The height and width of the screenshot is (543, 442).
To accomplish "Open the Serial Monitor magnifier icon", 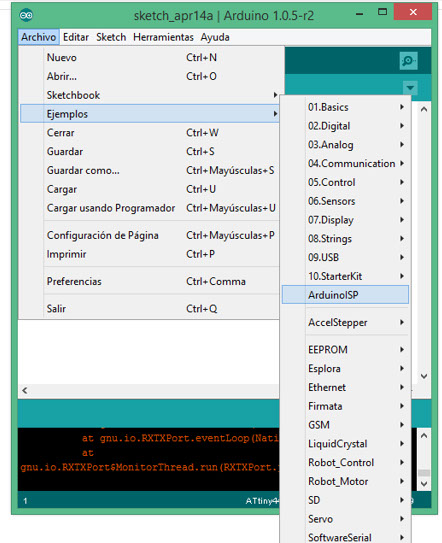I will (408, 61).
